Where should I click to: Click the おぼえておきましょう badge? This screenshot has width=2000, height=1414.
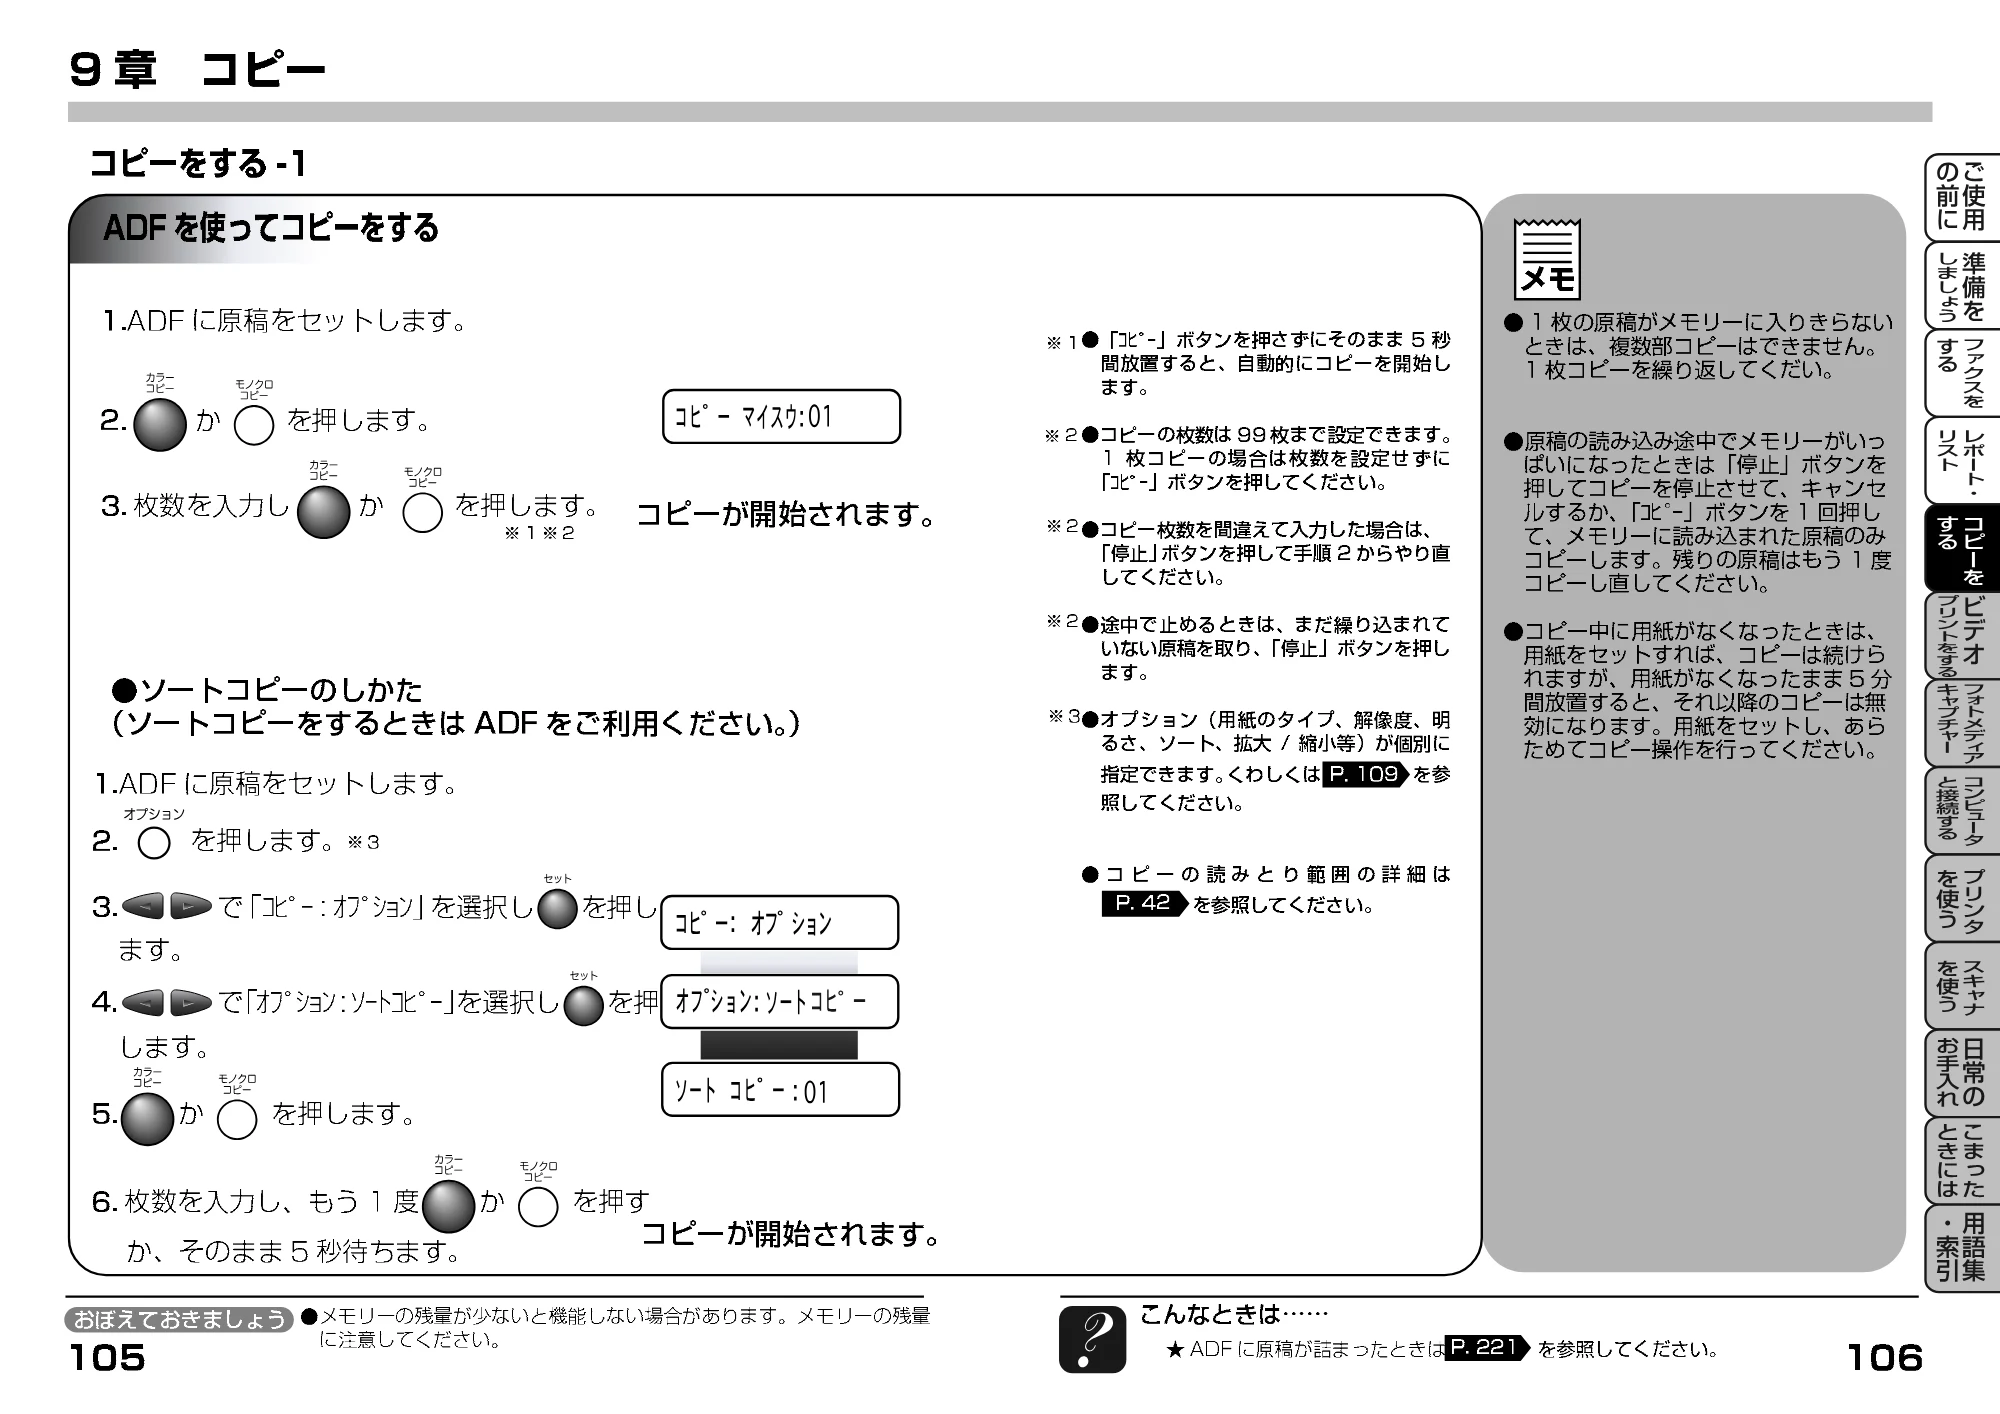coord(180,1320)
